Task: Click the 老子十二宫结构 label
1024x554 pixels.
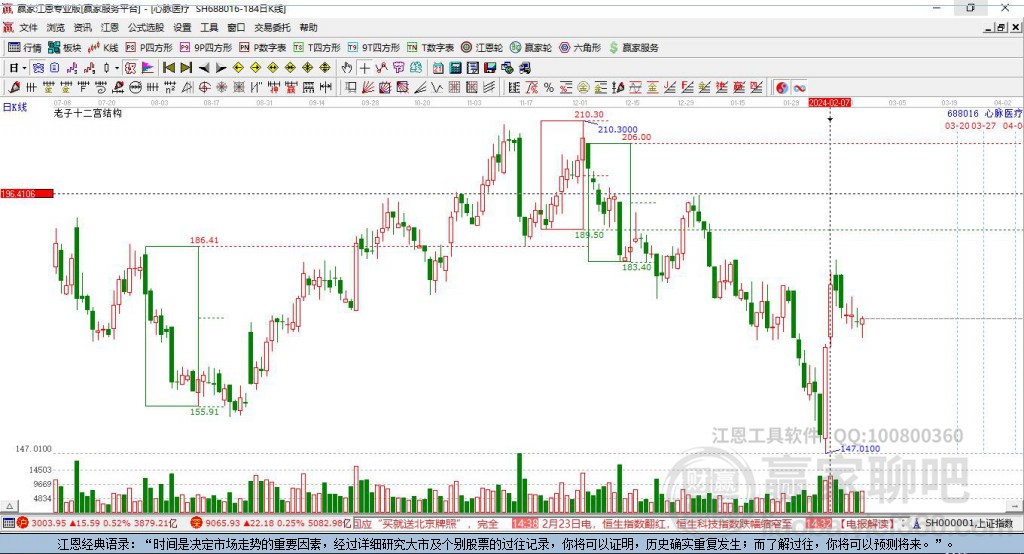Action: [88, 113]
